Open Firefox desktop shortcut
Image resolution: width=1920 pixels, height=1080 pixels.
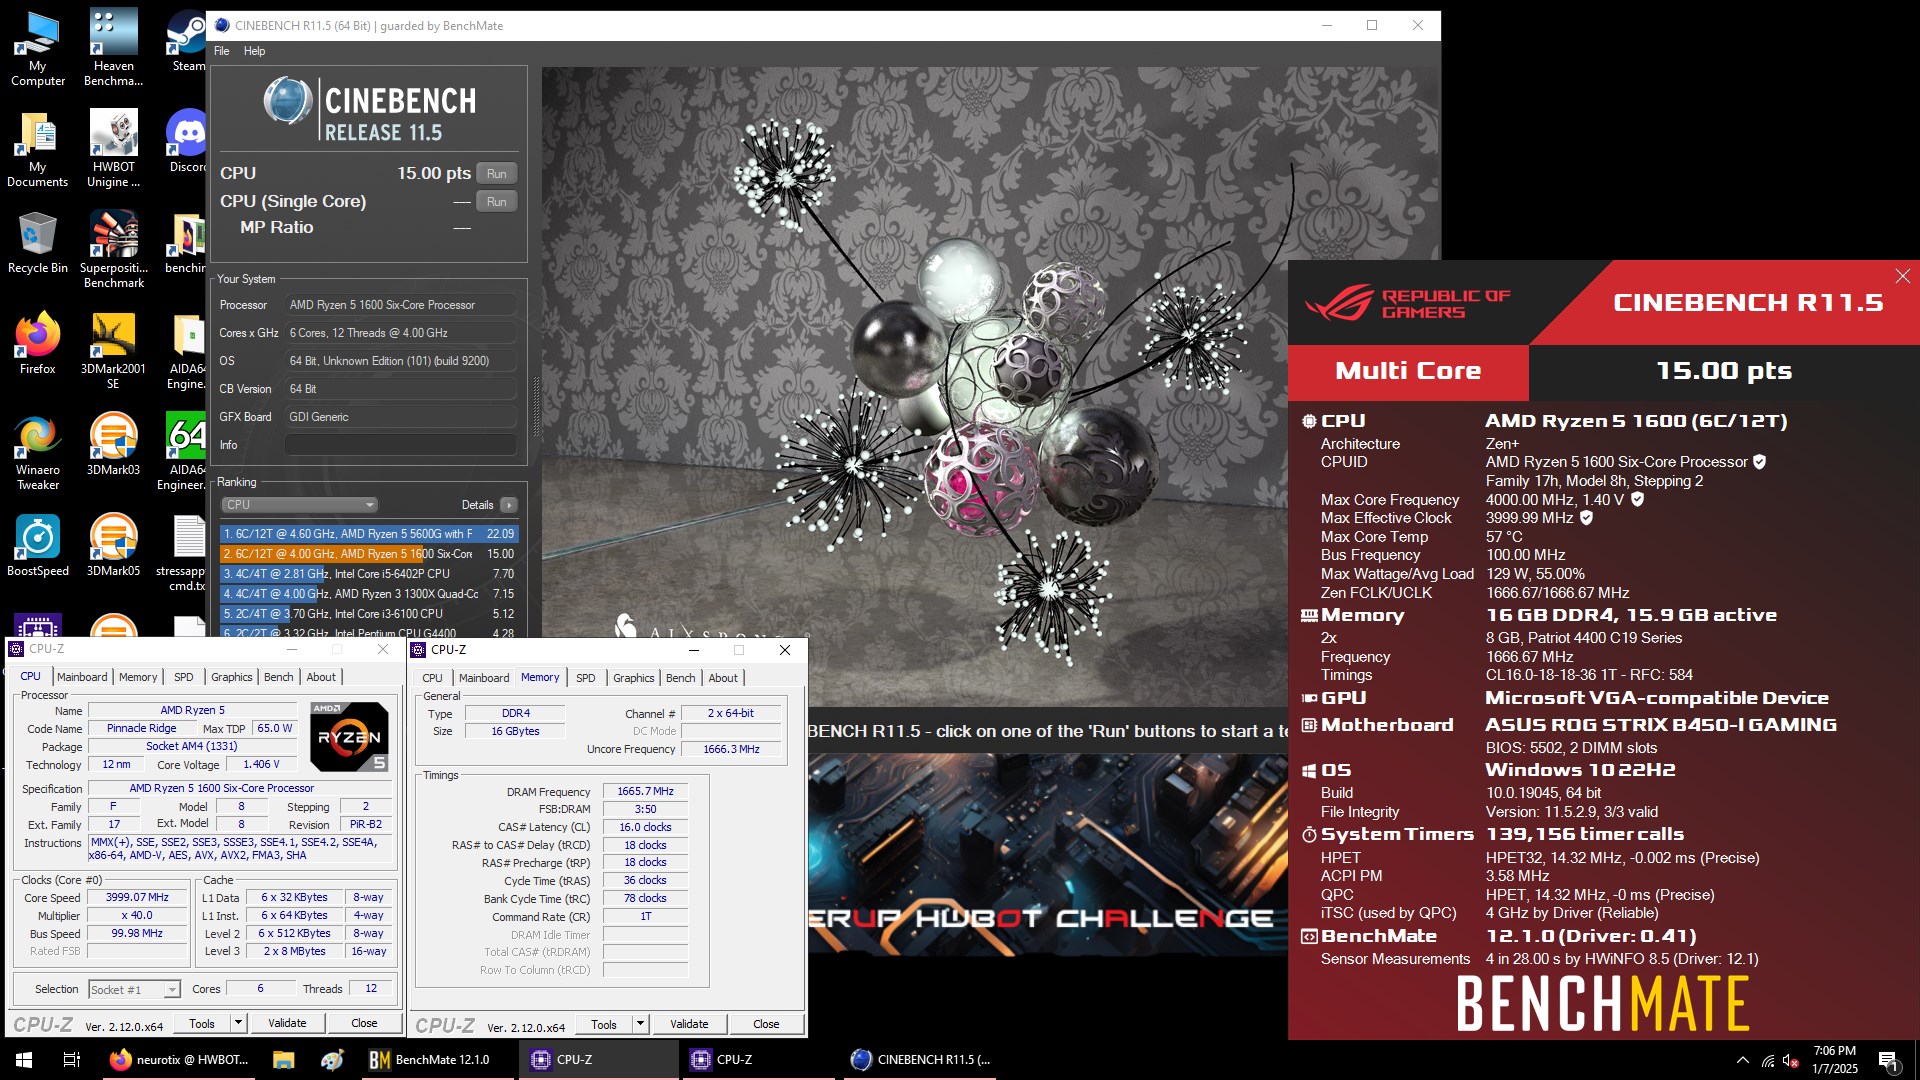(38, 344)
